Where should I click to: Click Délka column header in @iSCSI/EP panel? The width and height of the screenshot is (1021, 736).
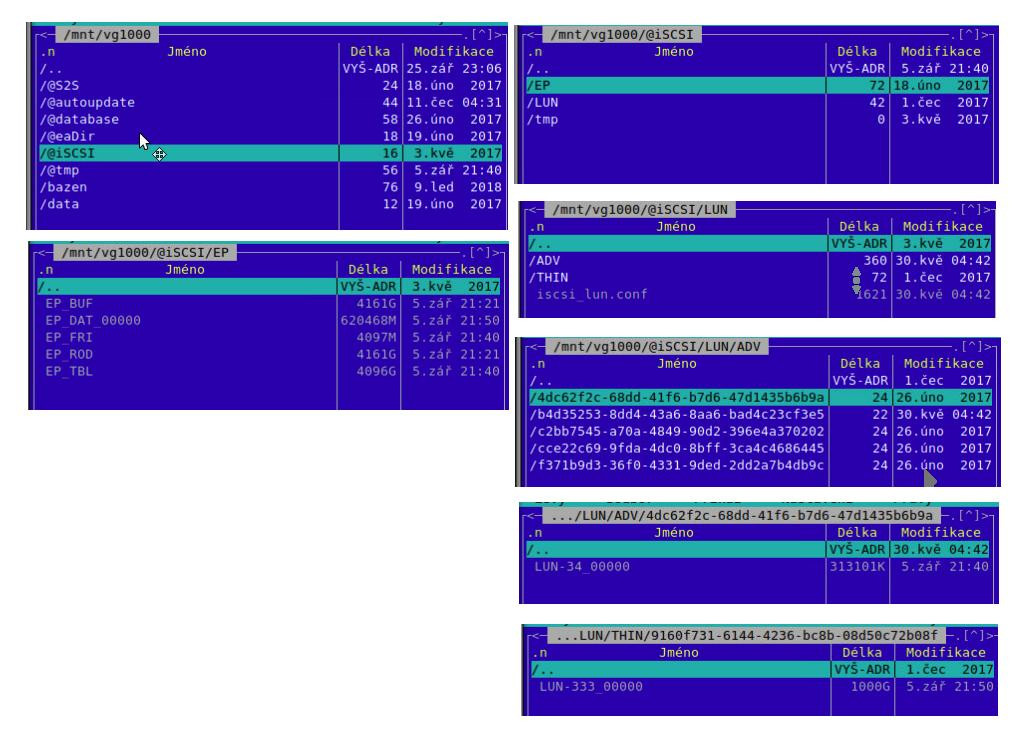(365, 269)
